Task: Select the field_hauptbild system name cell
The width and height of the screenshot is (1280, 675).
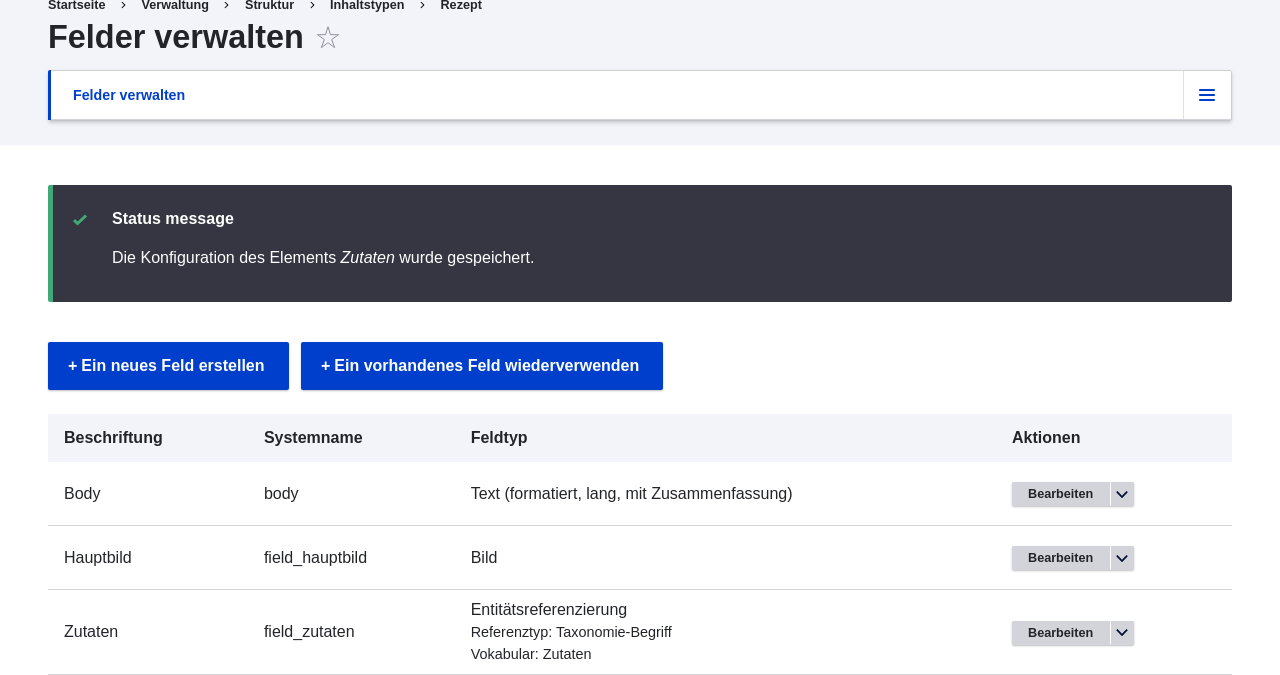Action: click(315, 558)
